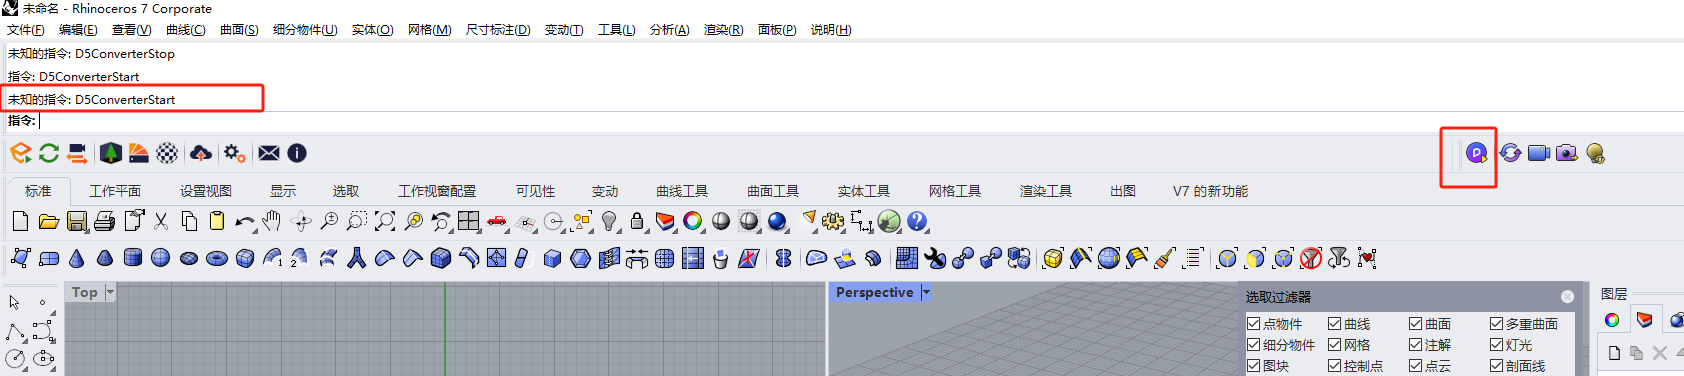Click the blue cylinder icon
1684x376 pixels.
[132, 259]
